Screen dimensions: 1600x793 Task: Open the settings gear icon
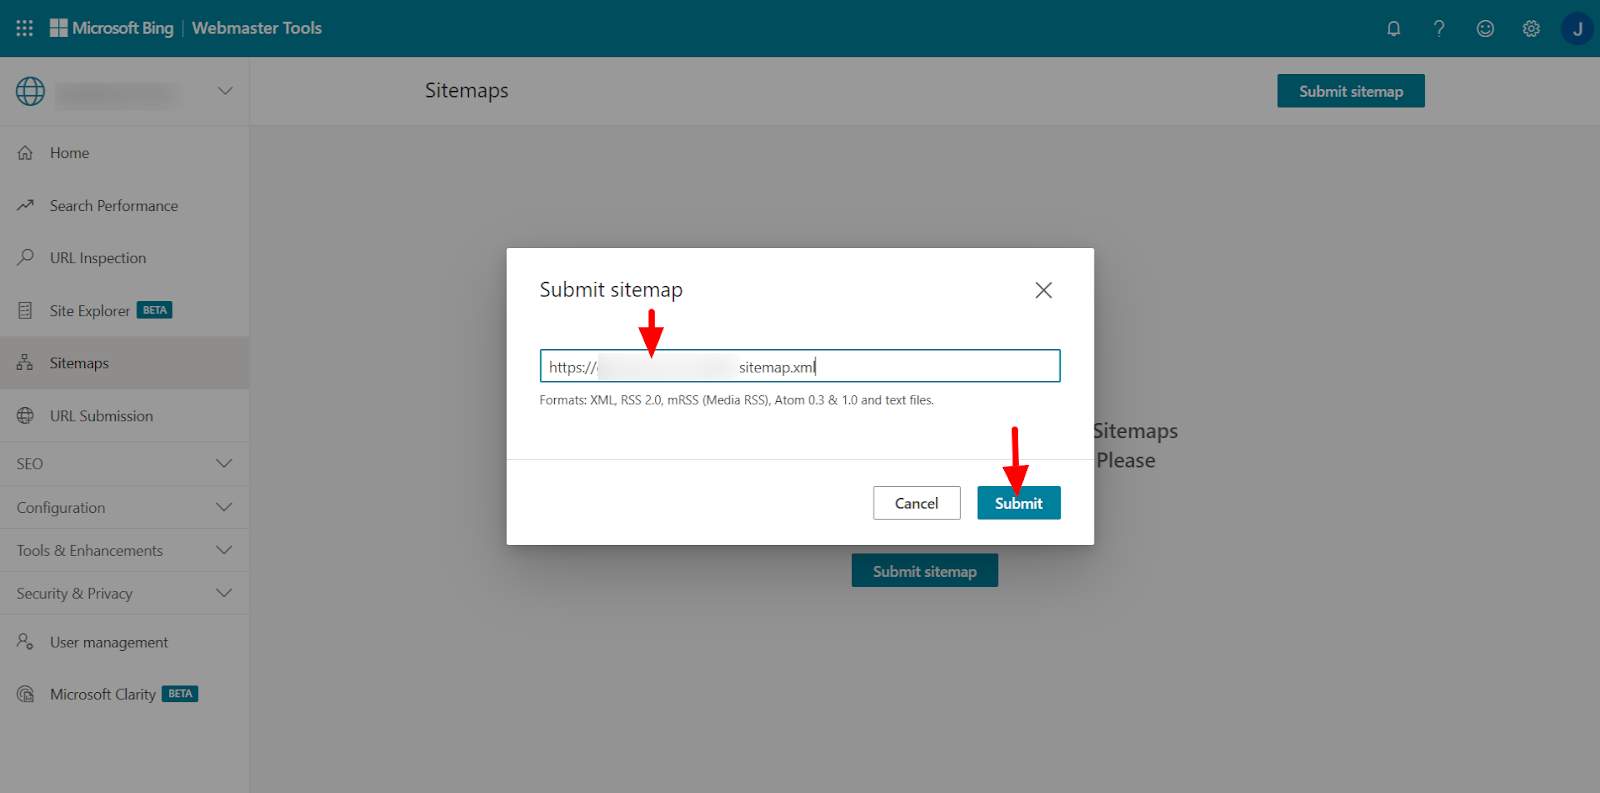click(1531, 28)
